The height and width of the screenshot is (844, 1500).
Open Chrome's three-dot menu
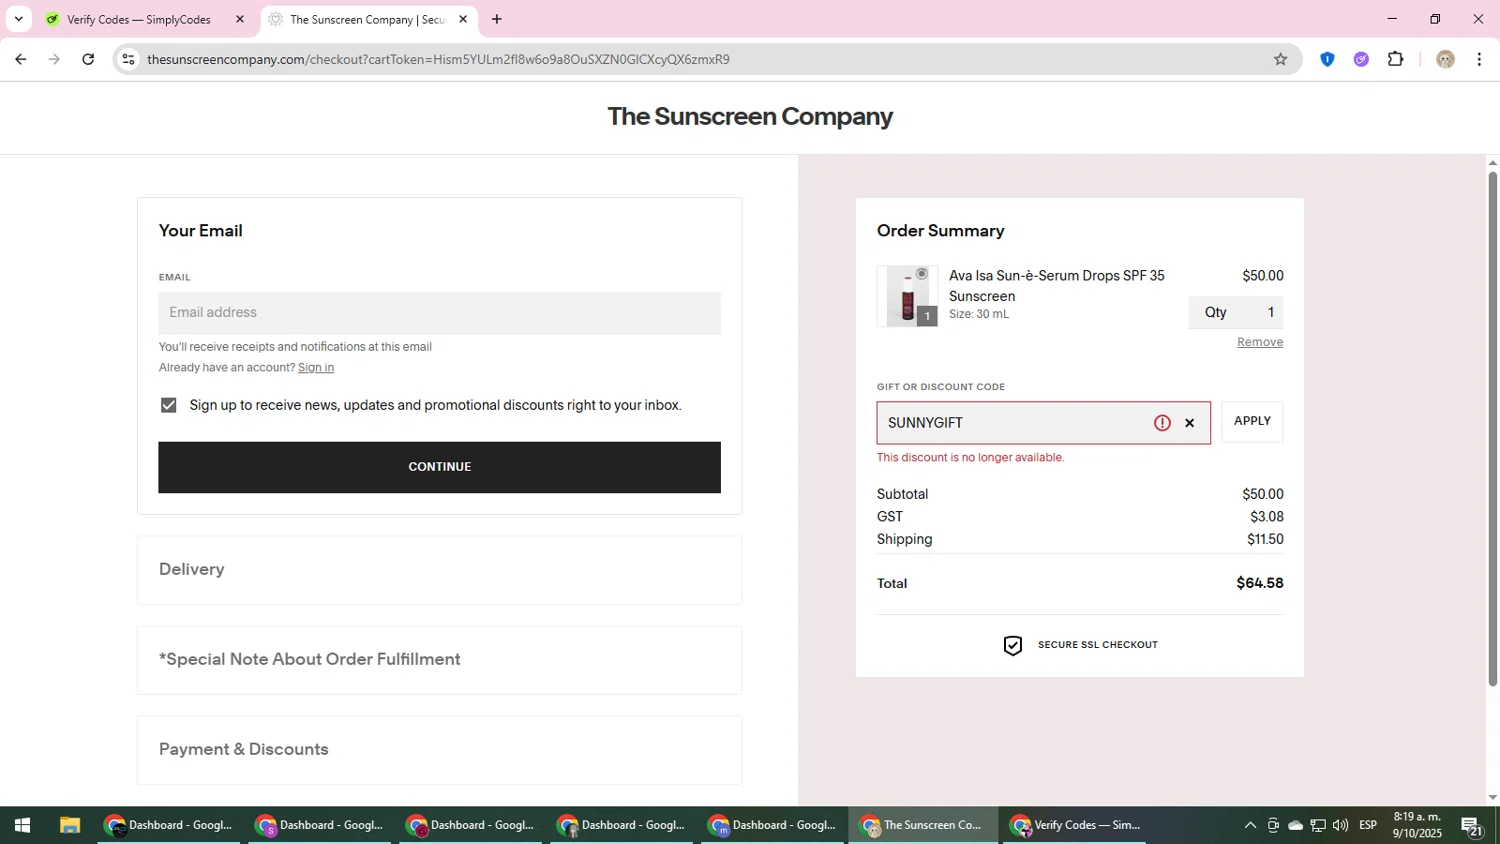click(1479, 59)
